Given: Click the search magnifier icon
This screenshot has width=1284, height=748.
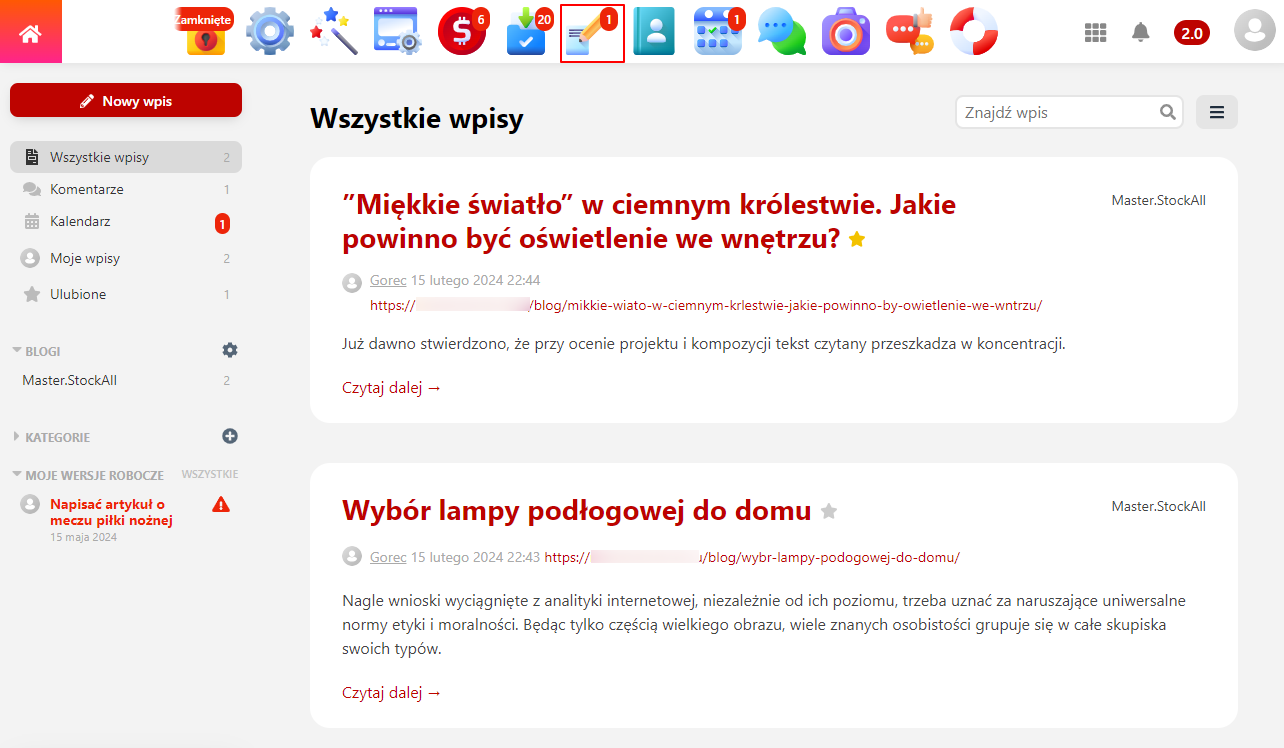Looking at the screenshot, I should click(x=1168, y=112).
